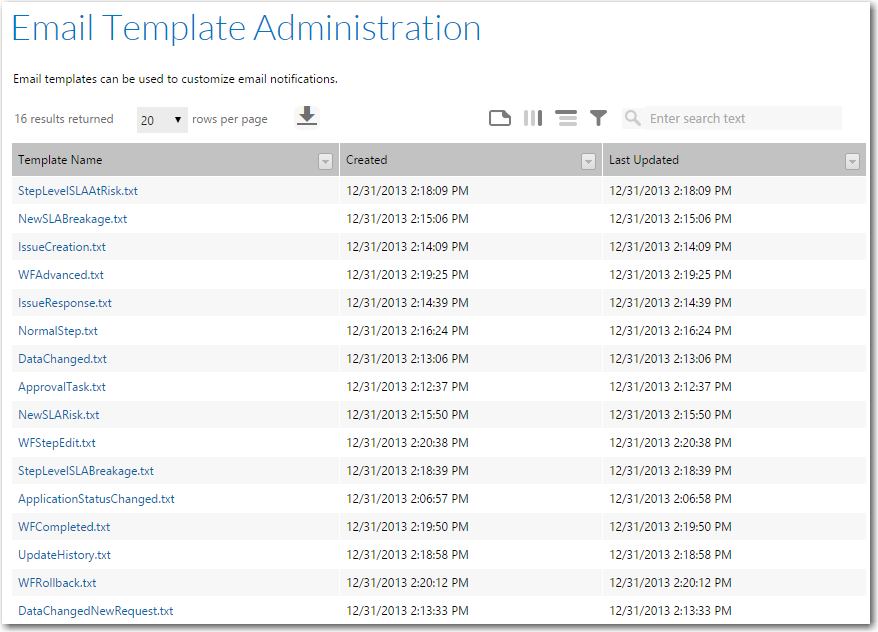Viewport: 878px width, 632px height.
Task: Sort by Template Name column header
Action: (x=60, y=160)
